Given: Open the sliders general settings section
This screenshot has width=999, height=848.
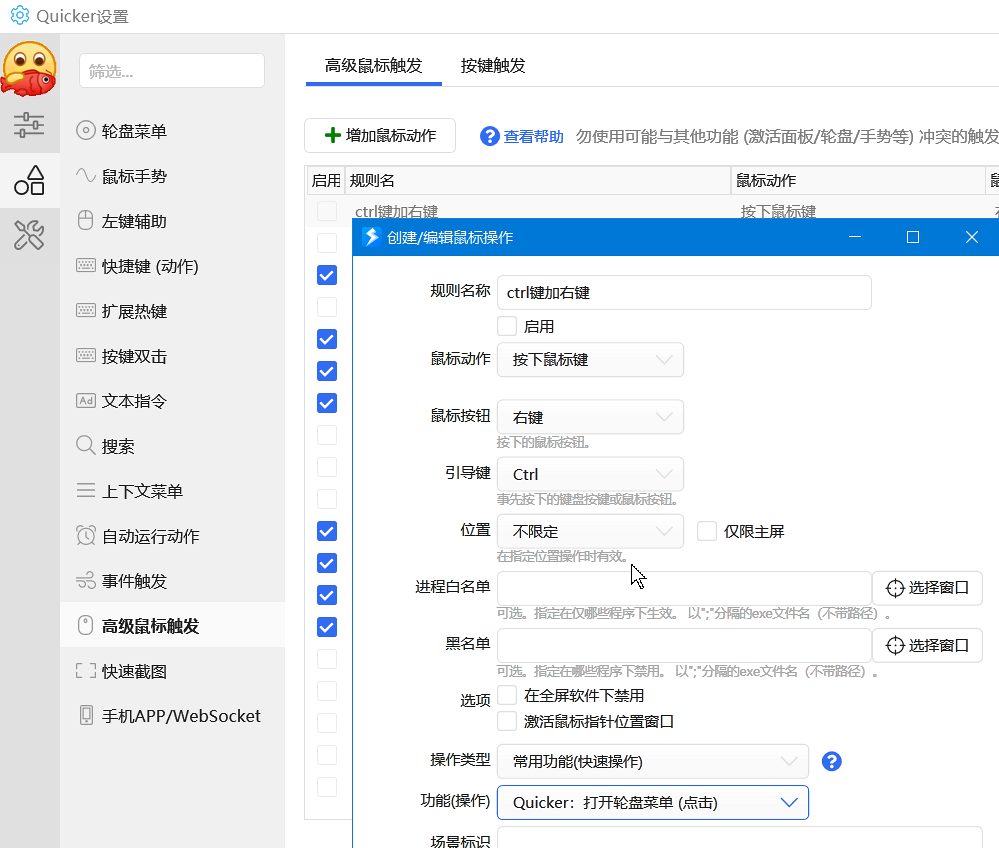Looking at the screenshot, I should (x=29, y=125).
